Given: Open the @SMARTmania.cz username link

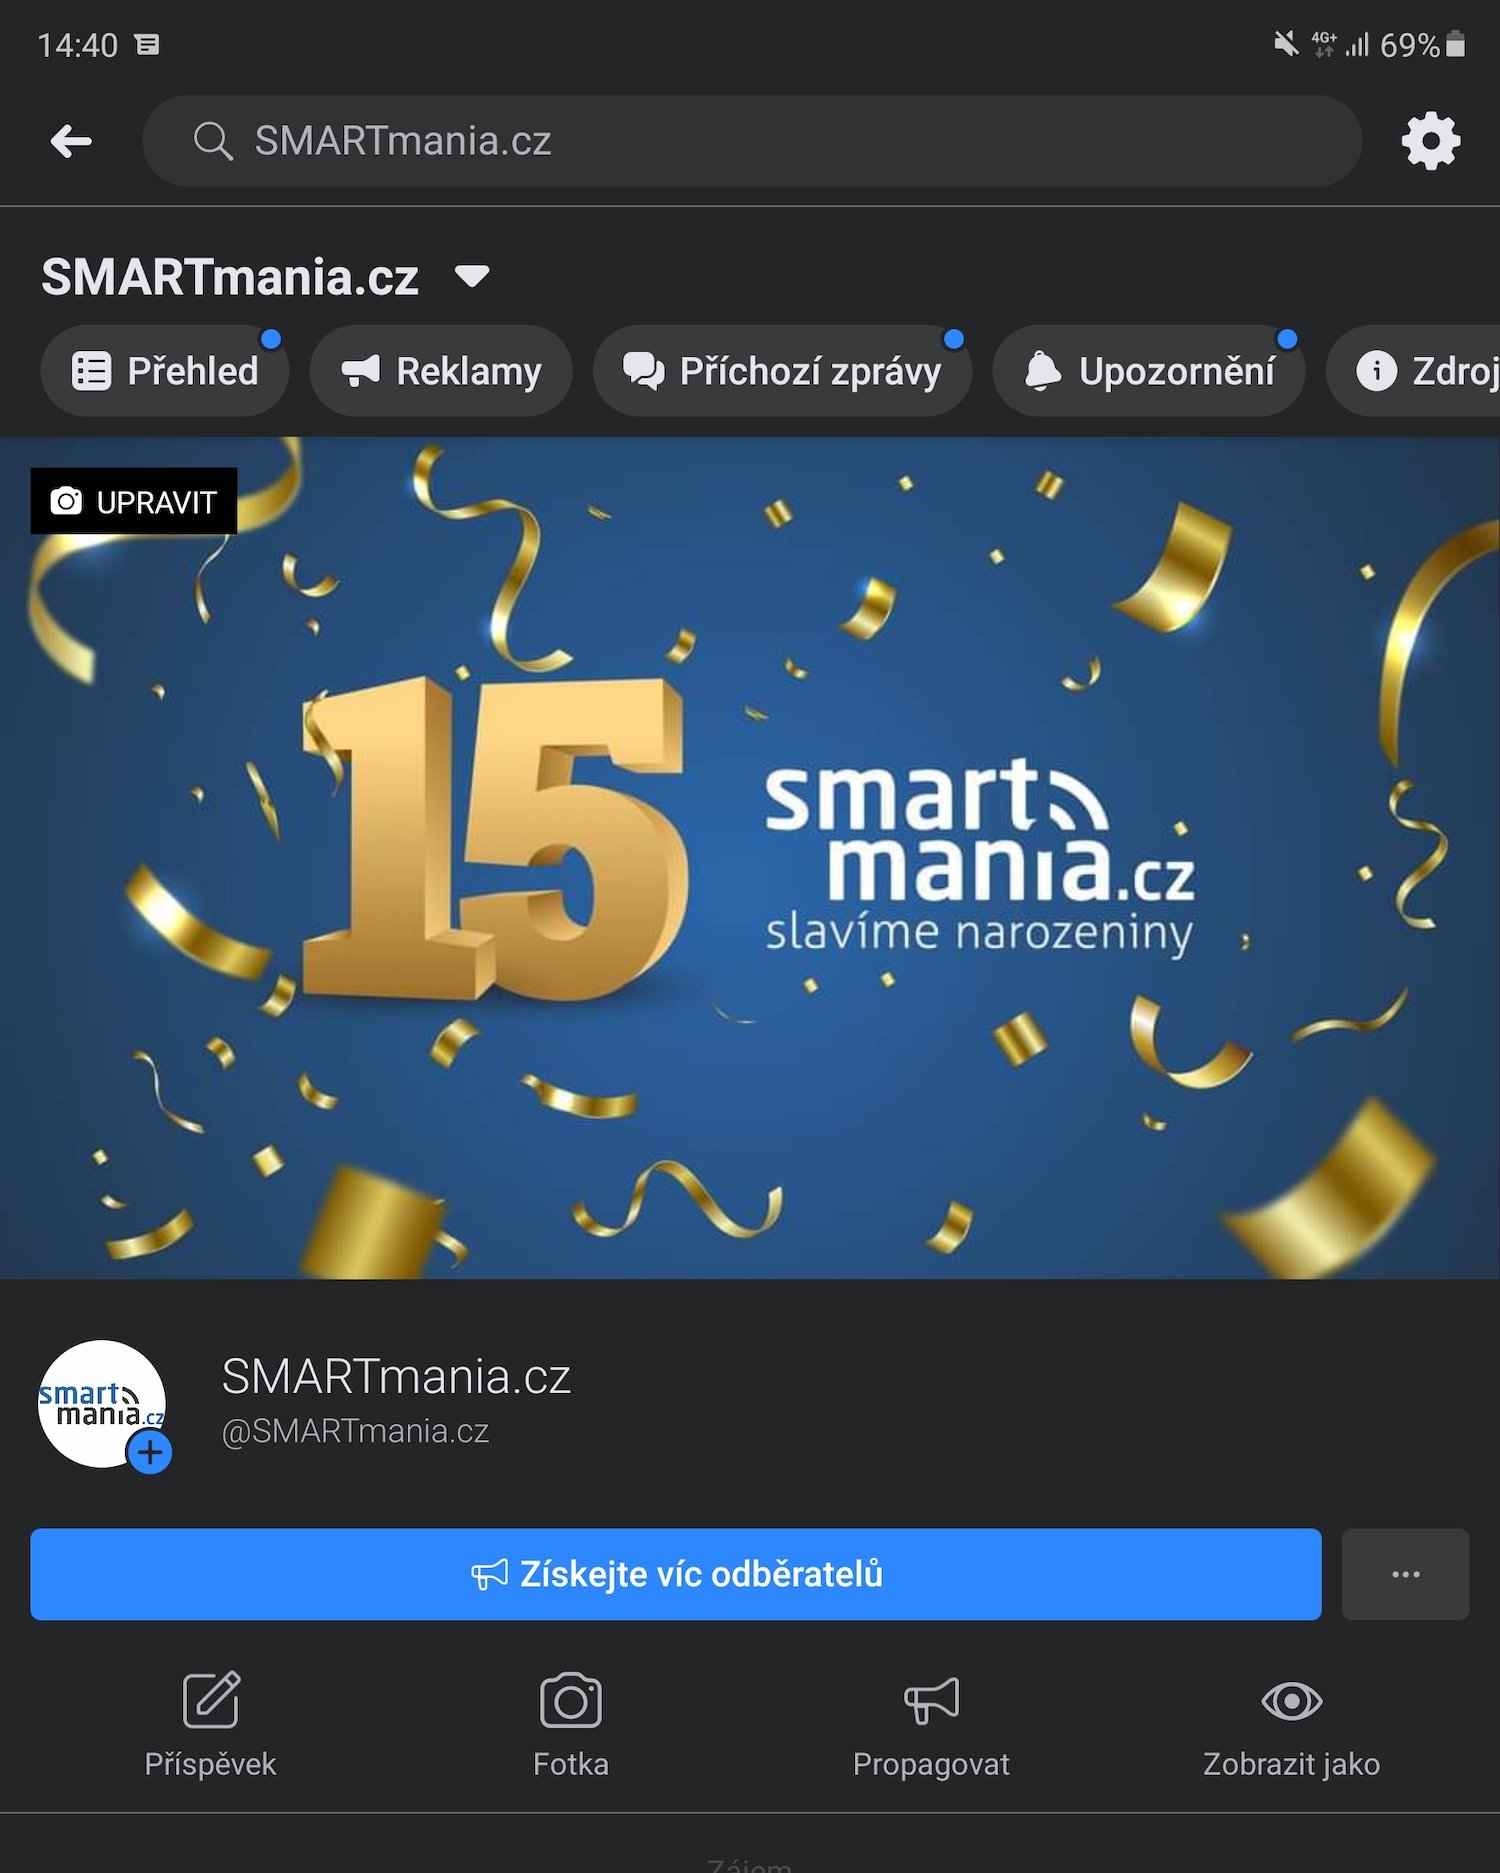Looking at the screenshot, I should tap(355, 1431).
